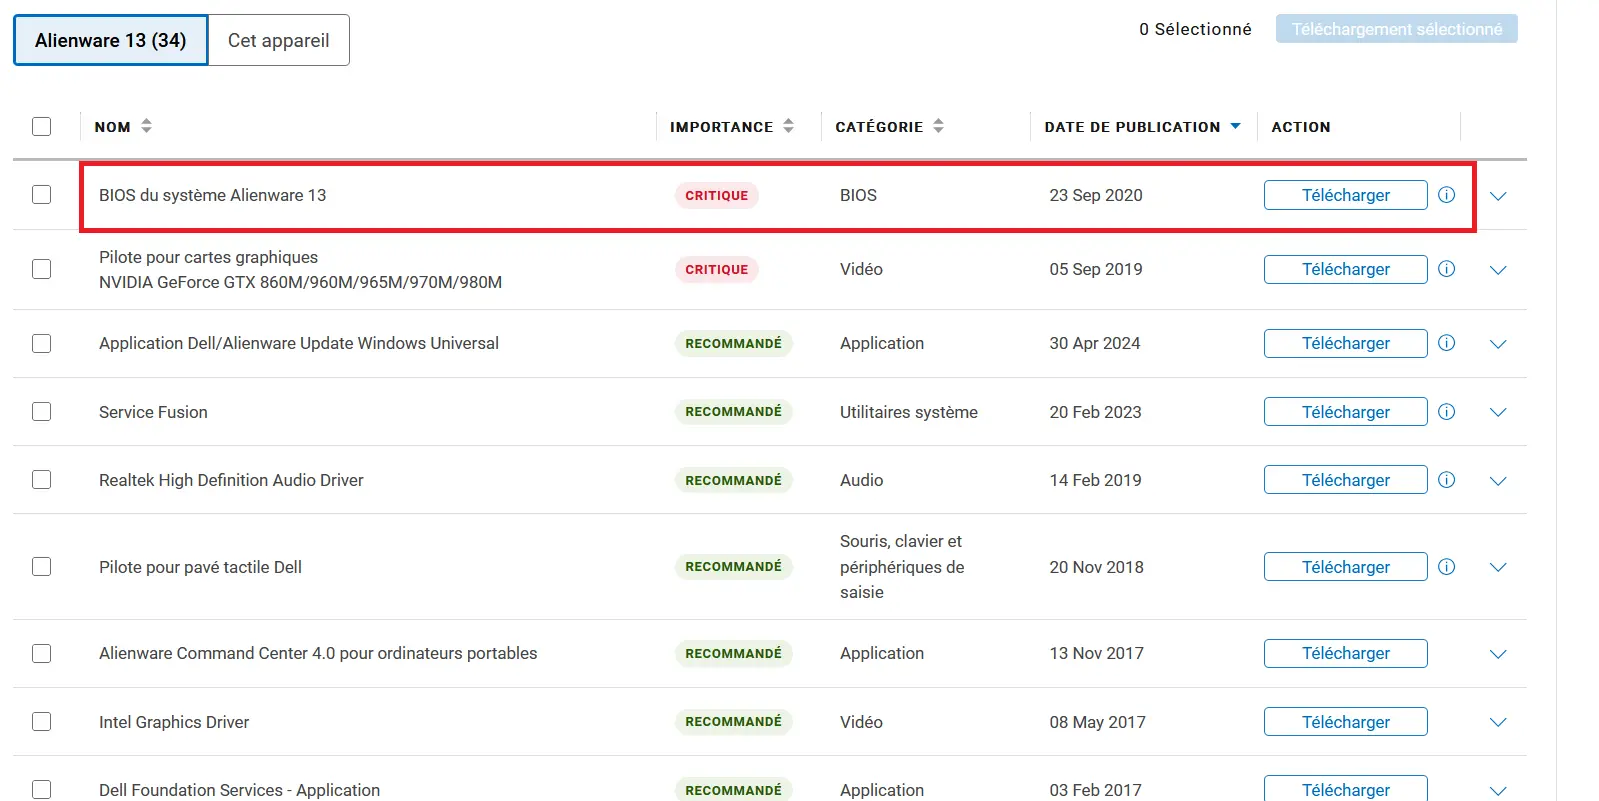Switch to Cet appareil tab
The width and height of the screenshot is (1599, 801).
point(278,40)
